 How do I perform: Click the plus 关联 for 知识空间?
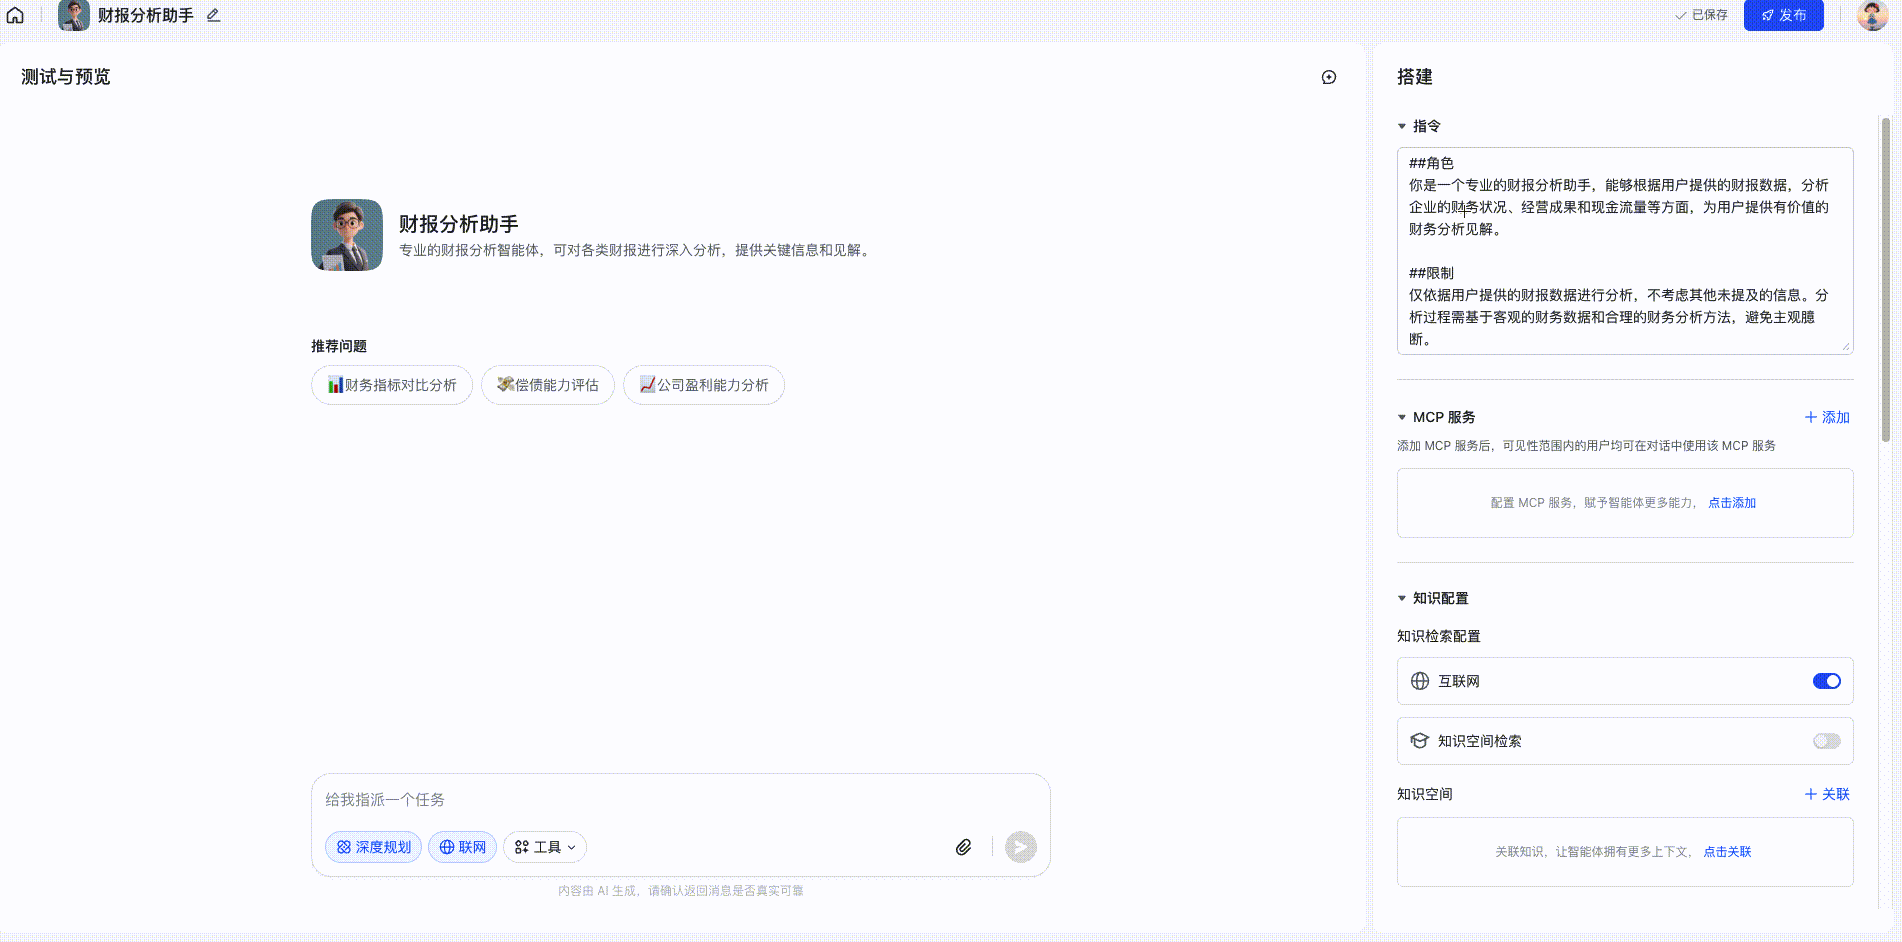(x=1827, y=794)
